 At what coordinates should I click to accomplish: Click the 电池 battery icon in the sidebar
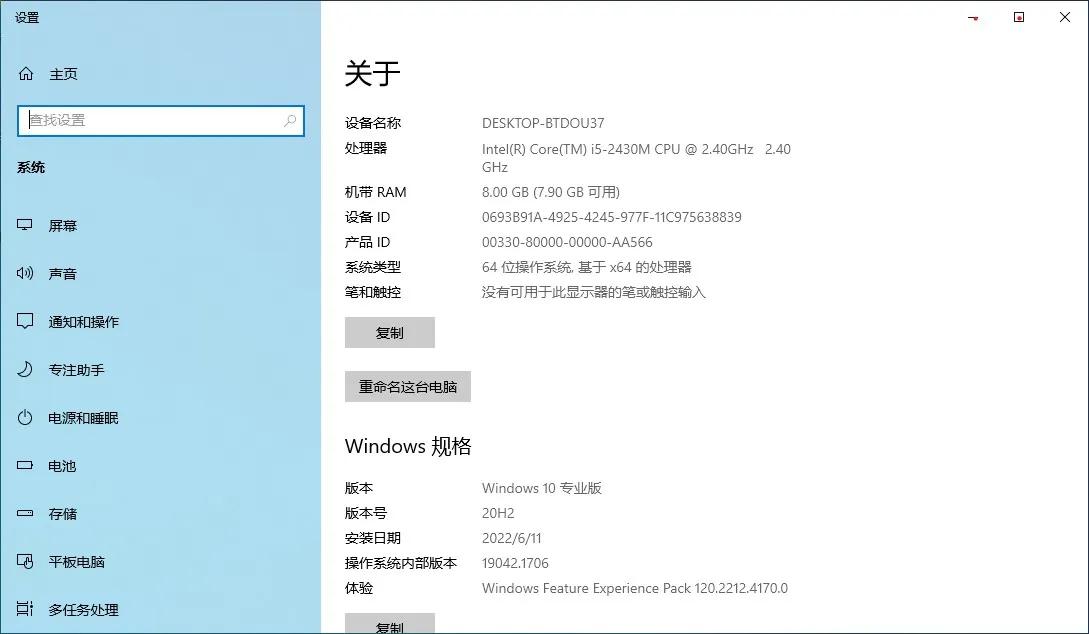[x=24, y=465]
